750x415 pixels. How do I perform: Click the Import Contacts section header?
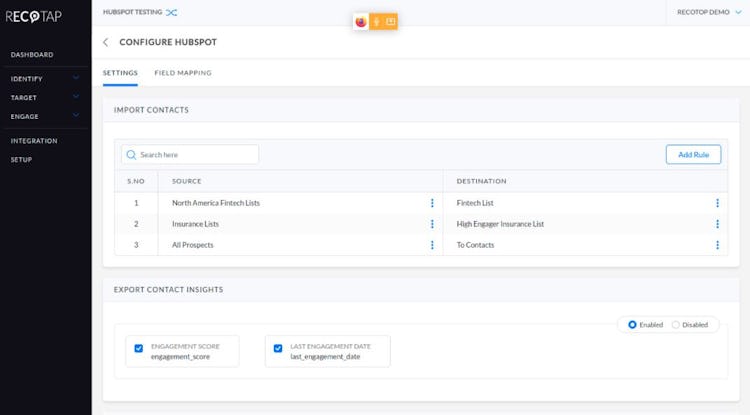coord(151,110)
